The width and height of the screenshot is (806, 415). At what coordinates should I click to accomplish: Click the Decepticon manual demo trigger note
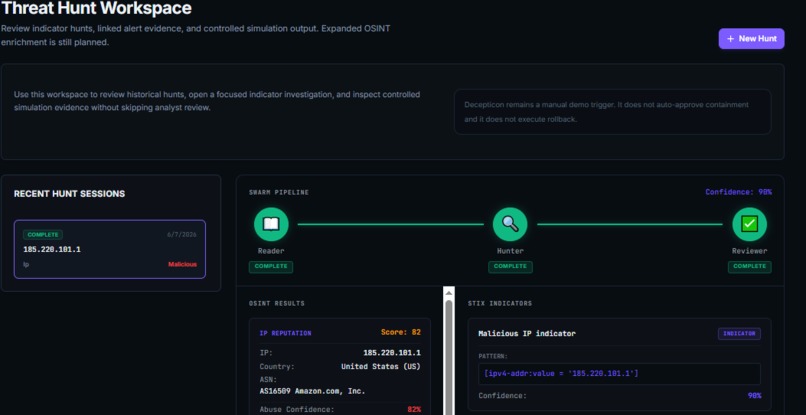(613, 112)
